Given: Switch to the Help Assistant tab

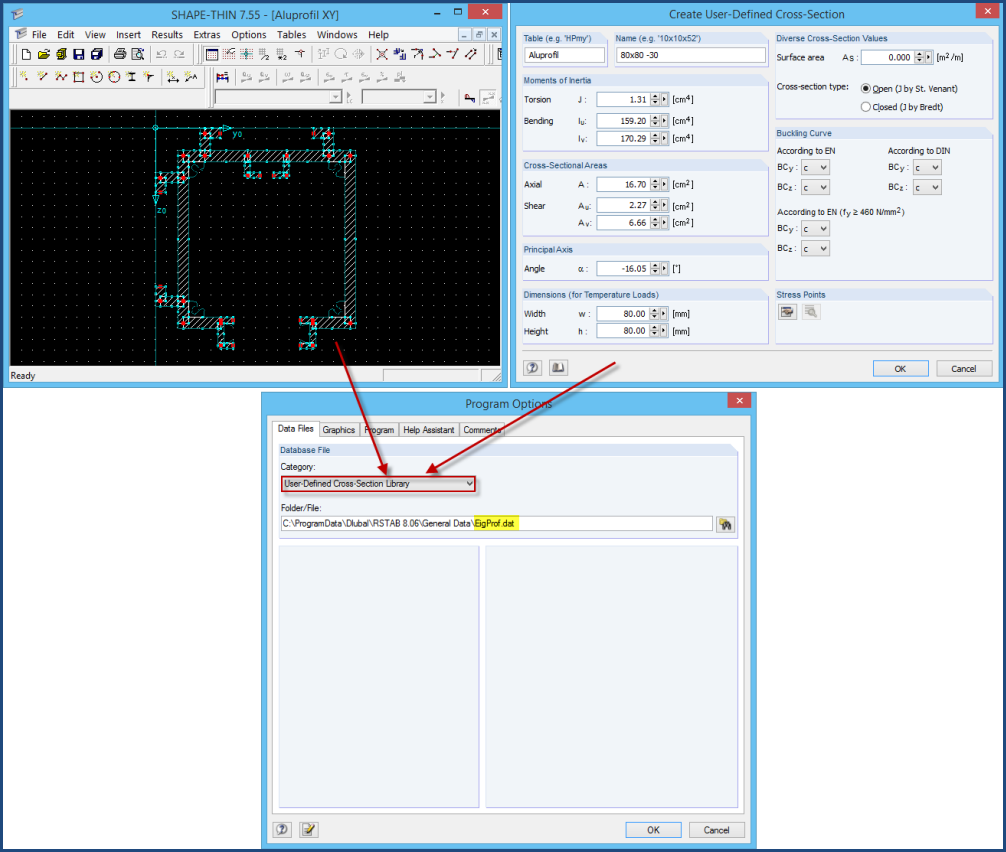Looking at the screenshot, I should [429, 430].
